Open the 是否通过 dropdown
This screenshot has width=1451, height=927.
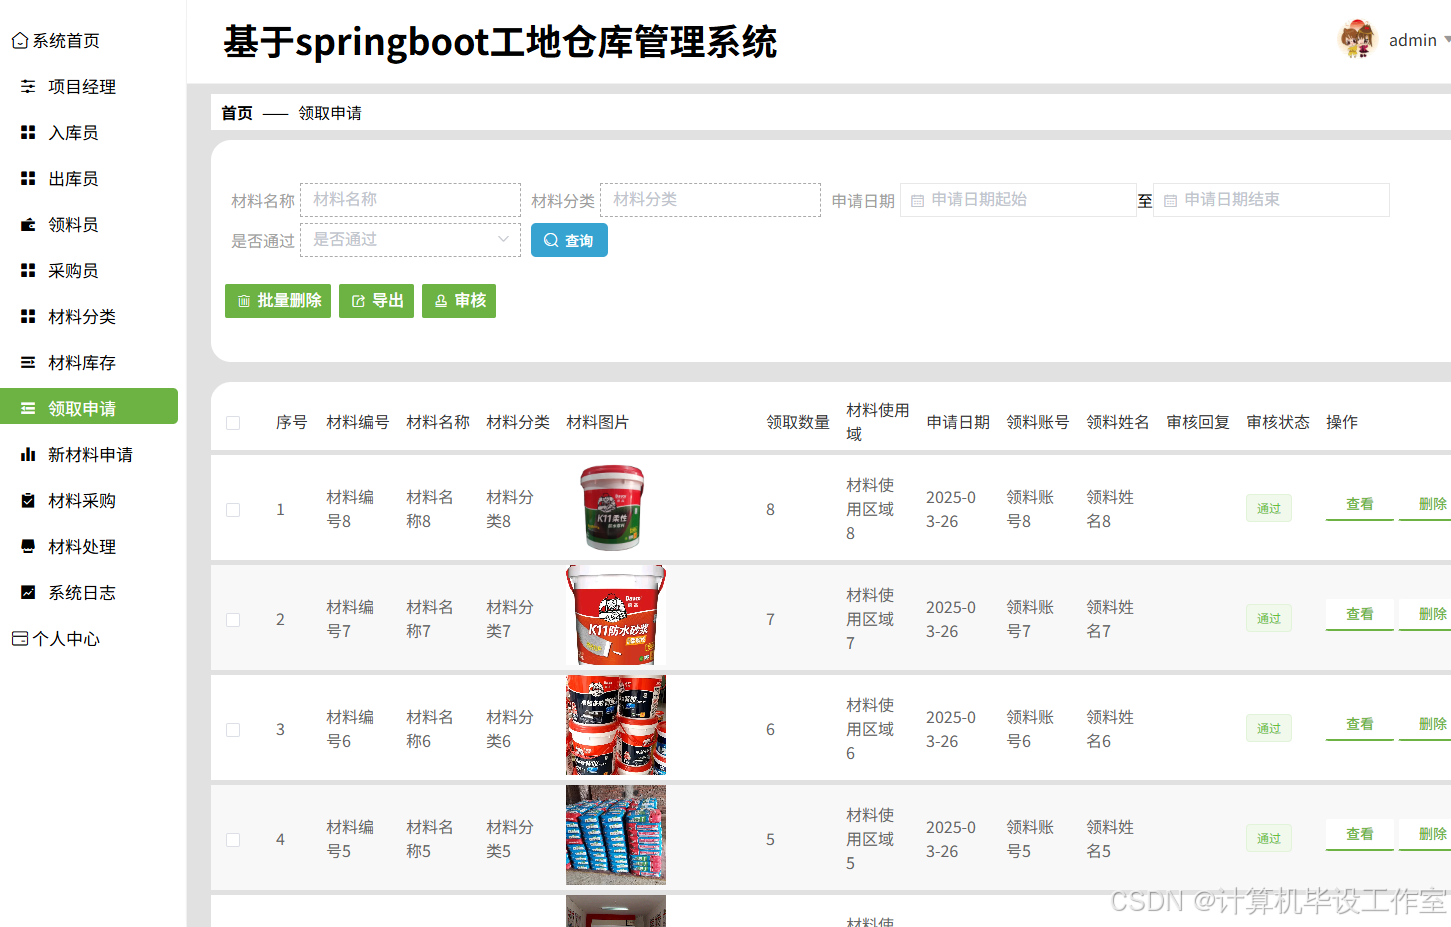point(410,240)
